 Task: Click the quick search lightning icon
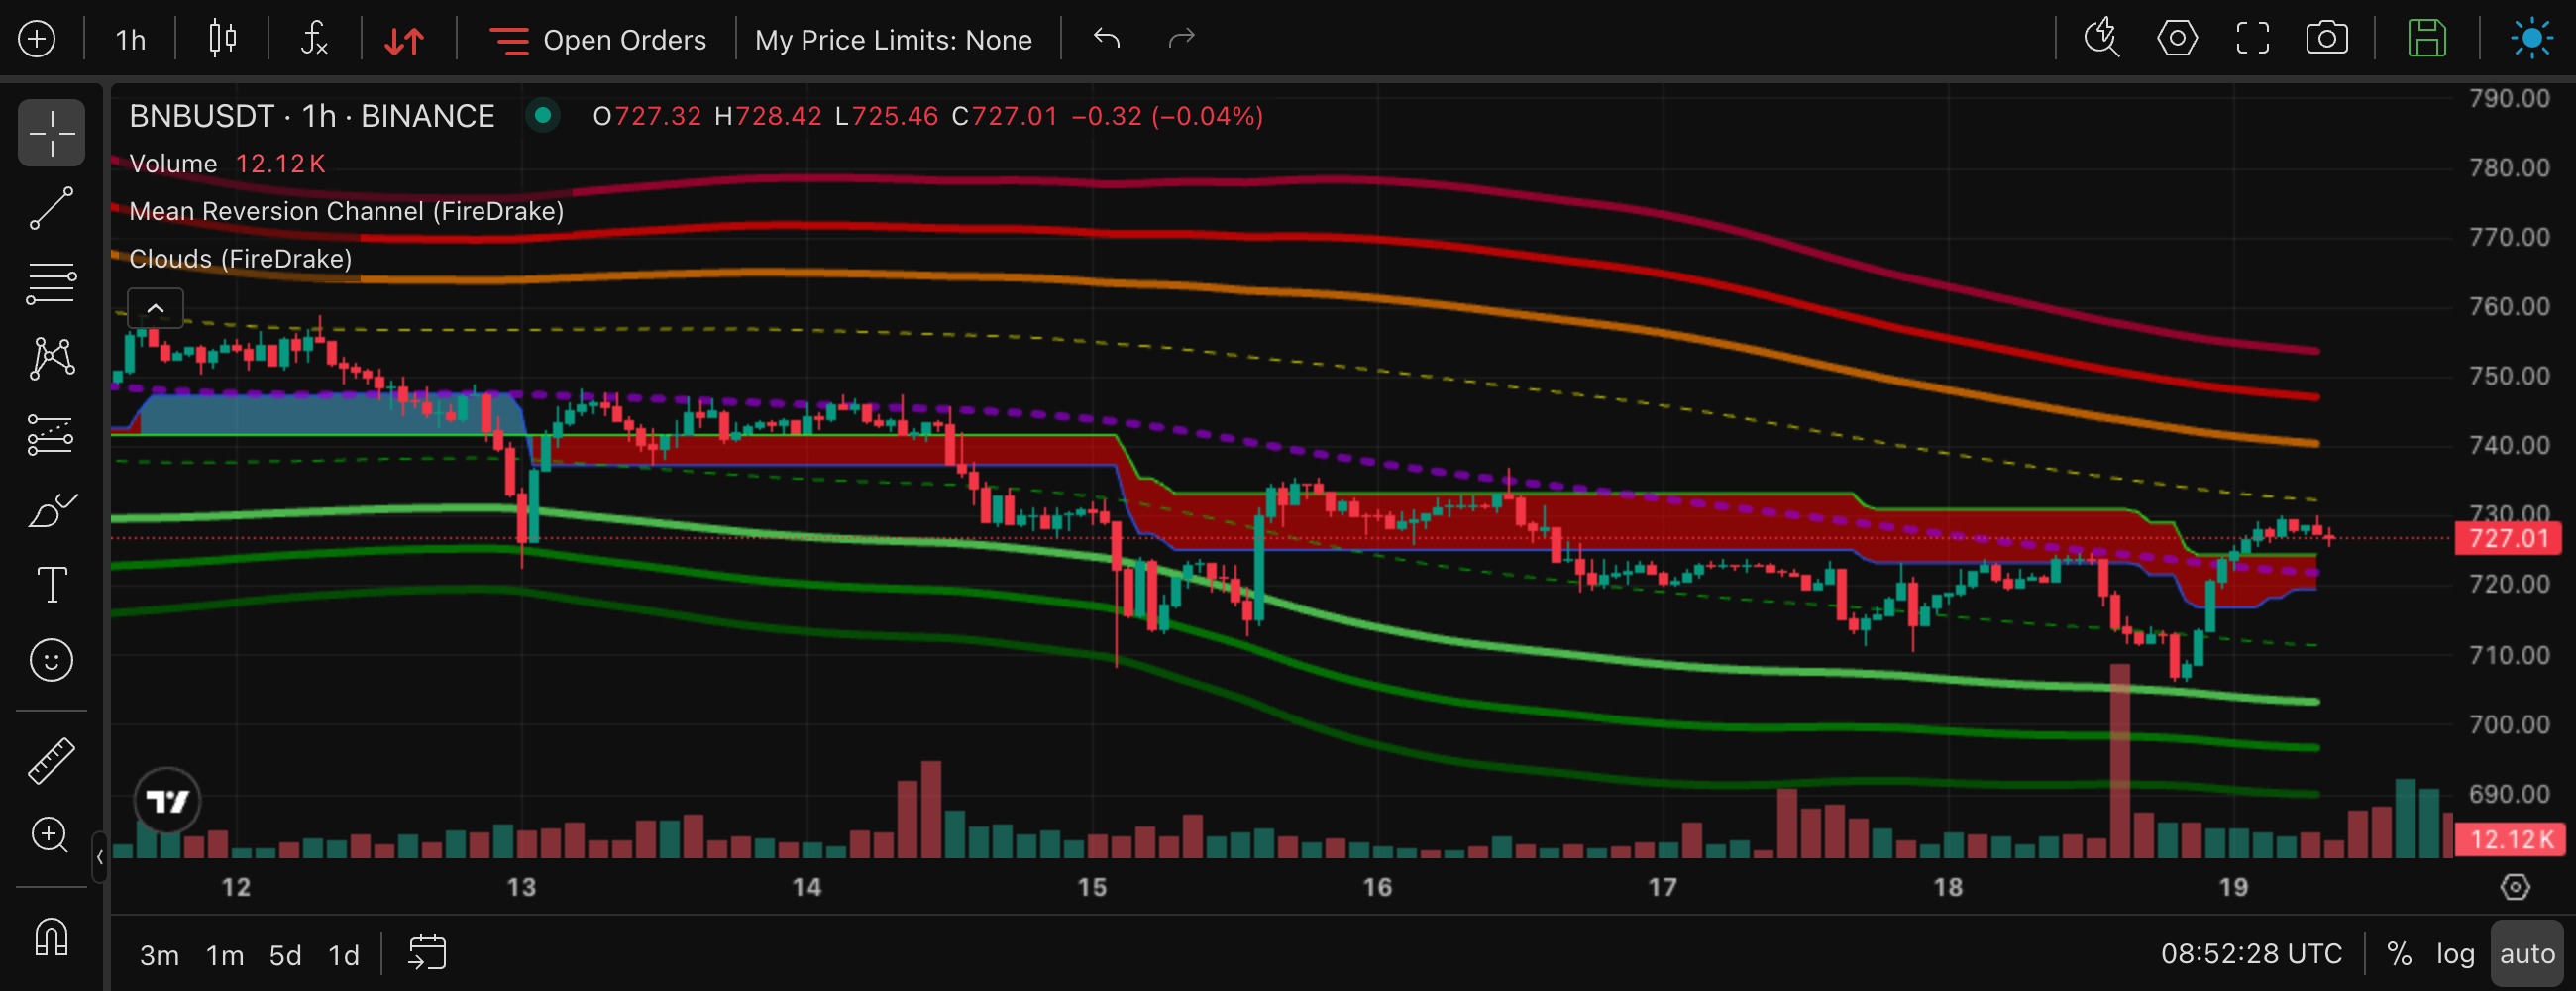click(2101, 39)
